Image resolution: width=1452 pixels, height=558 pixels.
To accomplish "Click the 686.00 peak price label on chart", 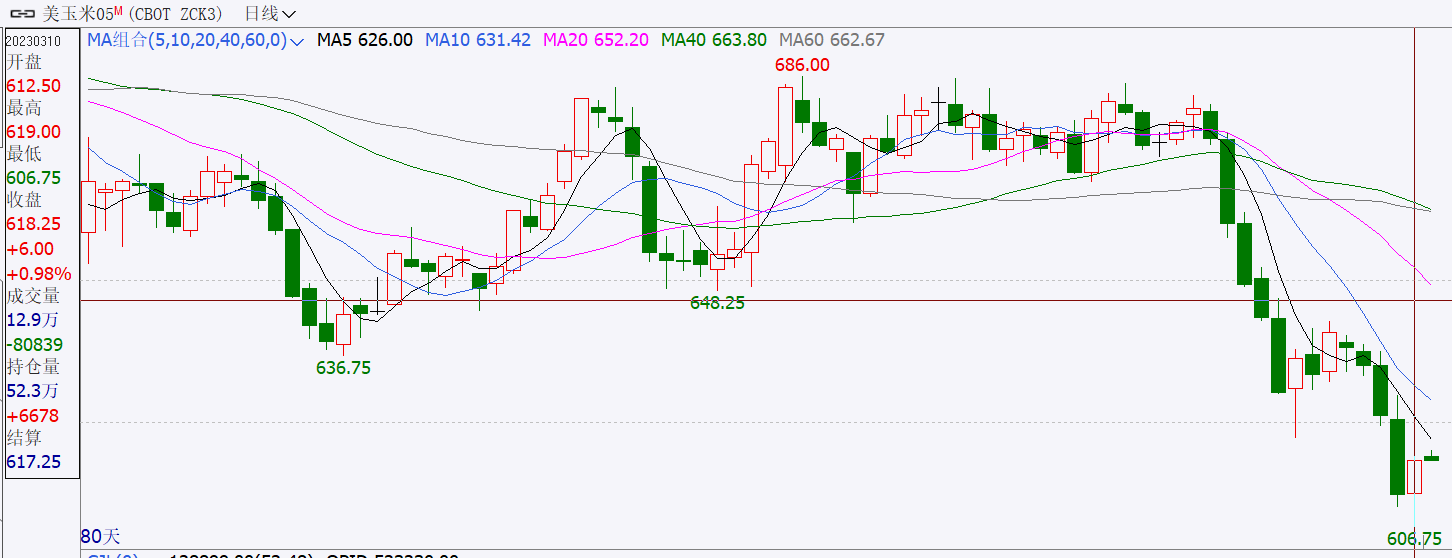I will point(803,64).
